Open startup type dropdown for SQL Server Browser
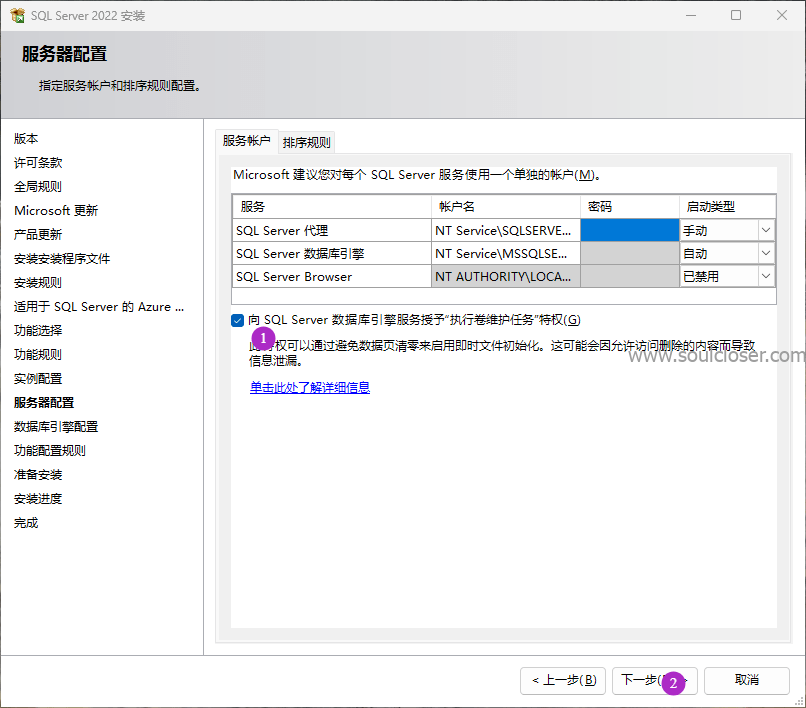The height and width of the screenshot is (708, 806). [x=766, y=276]
